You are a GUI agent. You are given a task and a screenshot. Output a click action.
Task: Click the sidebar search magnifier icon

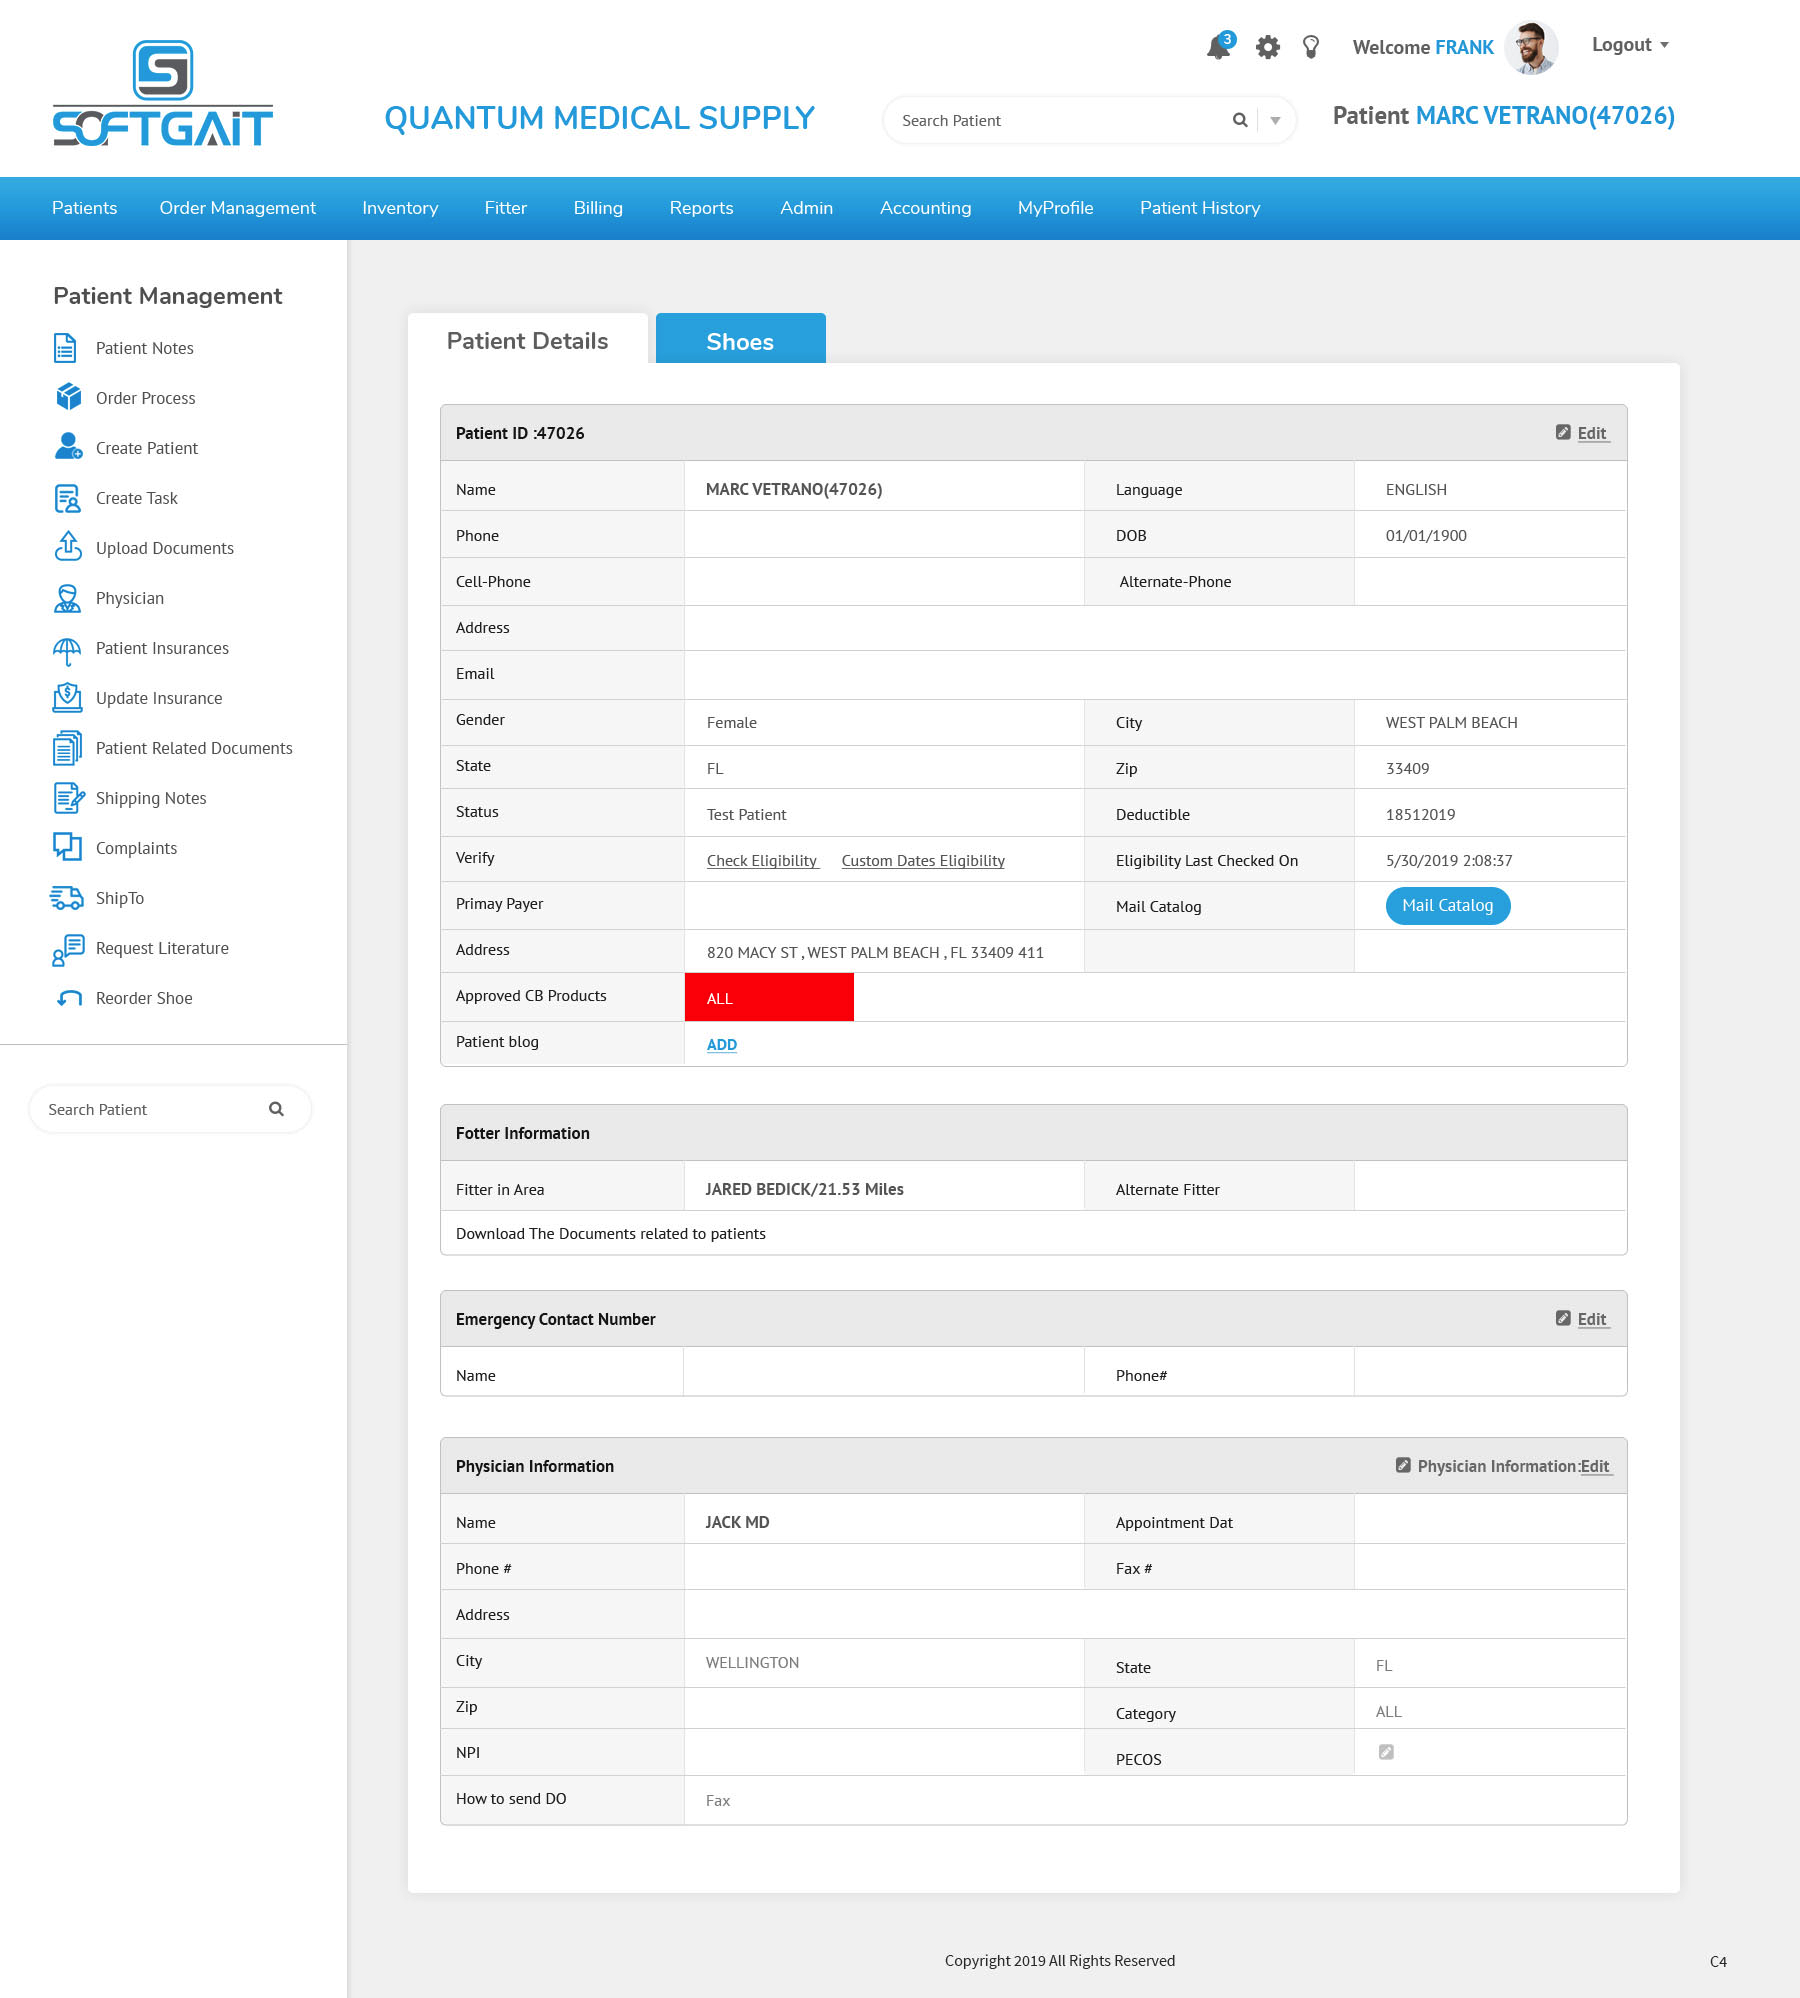tap(277, 1109)
